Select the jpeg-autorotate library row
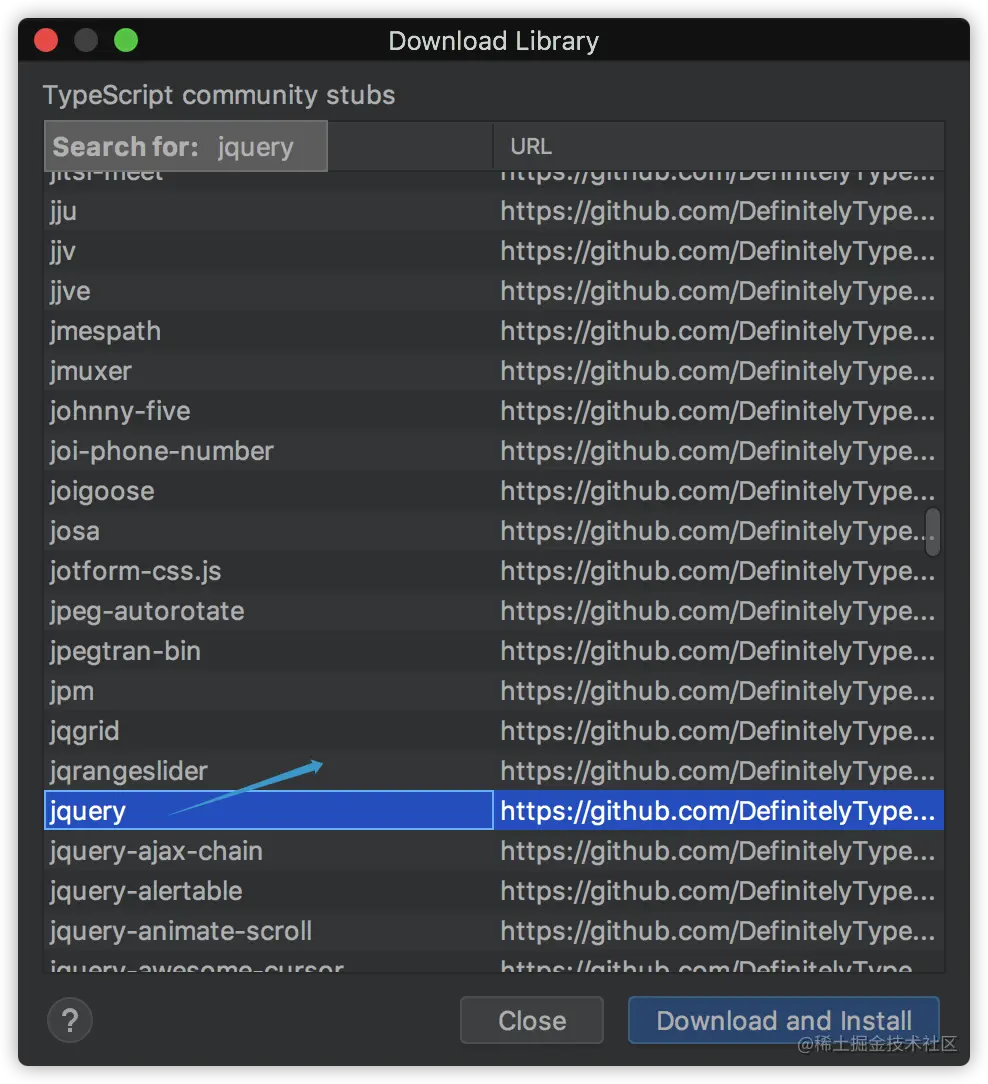The width and height of the screenshot is (988, 1084). (x=494, y=612)
